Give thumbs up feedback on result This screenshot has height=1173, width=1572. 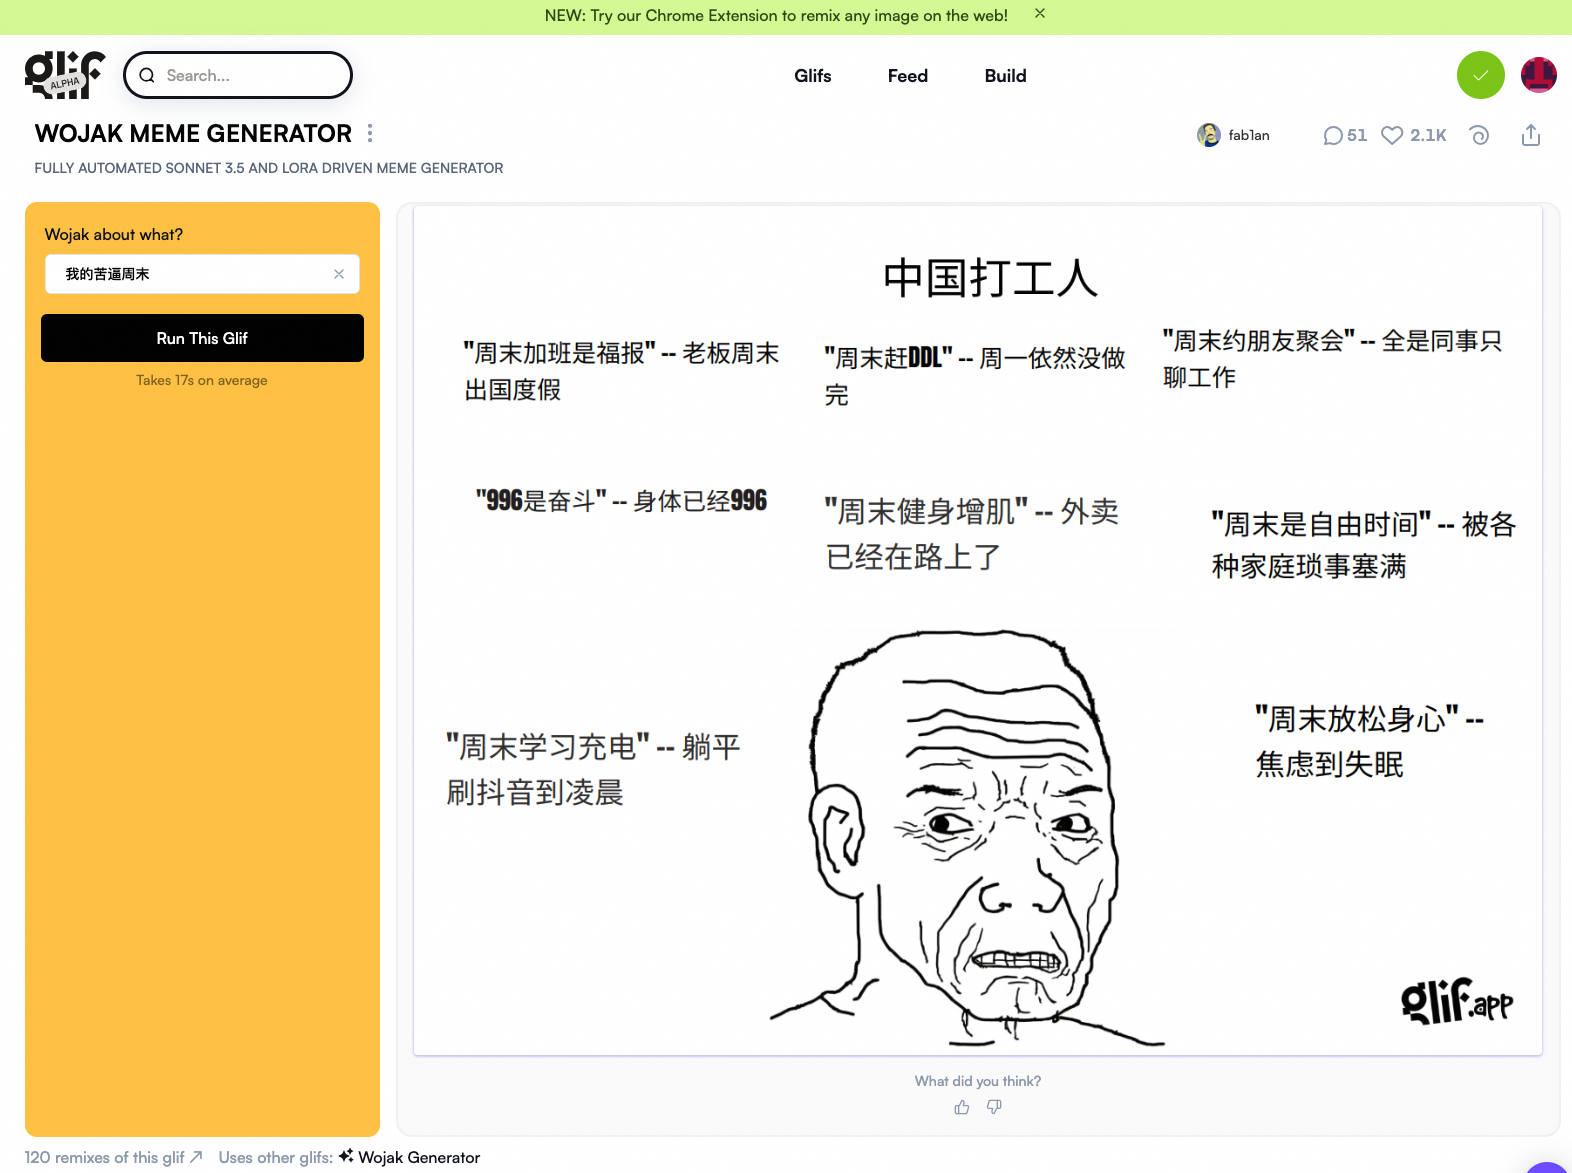tap(962, 1107)
